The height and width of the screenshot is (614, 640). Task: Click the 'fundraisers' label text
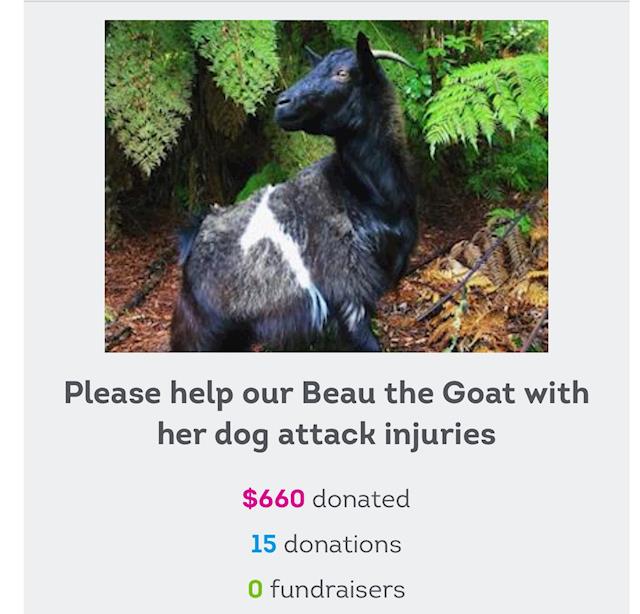click(x=336, y=589)
